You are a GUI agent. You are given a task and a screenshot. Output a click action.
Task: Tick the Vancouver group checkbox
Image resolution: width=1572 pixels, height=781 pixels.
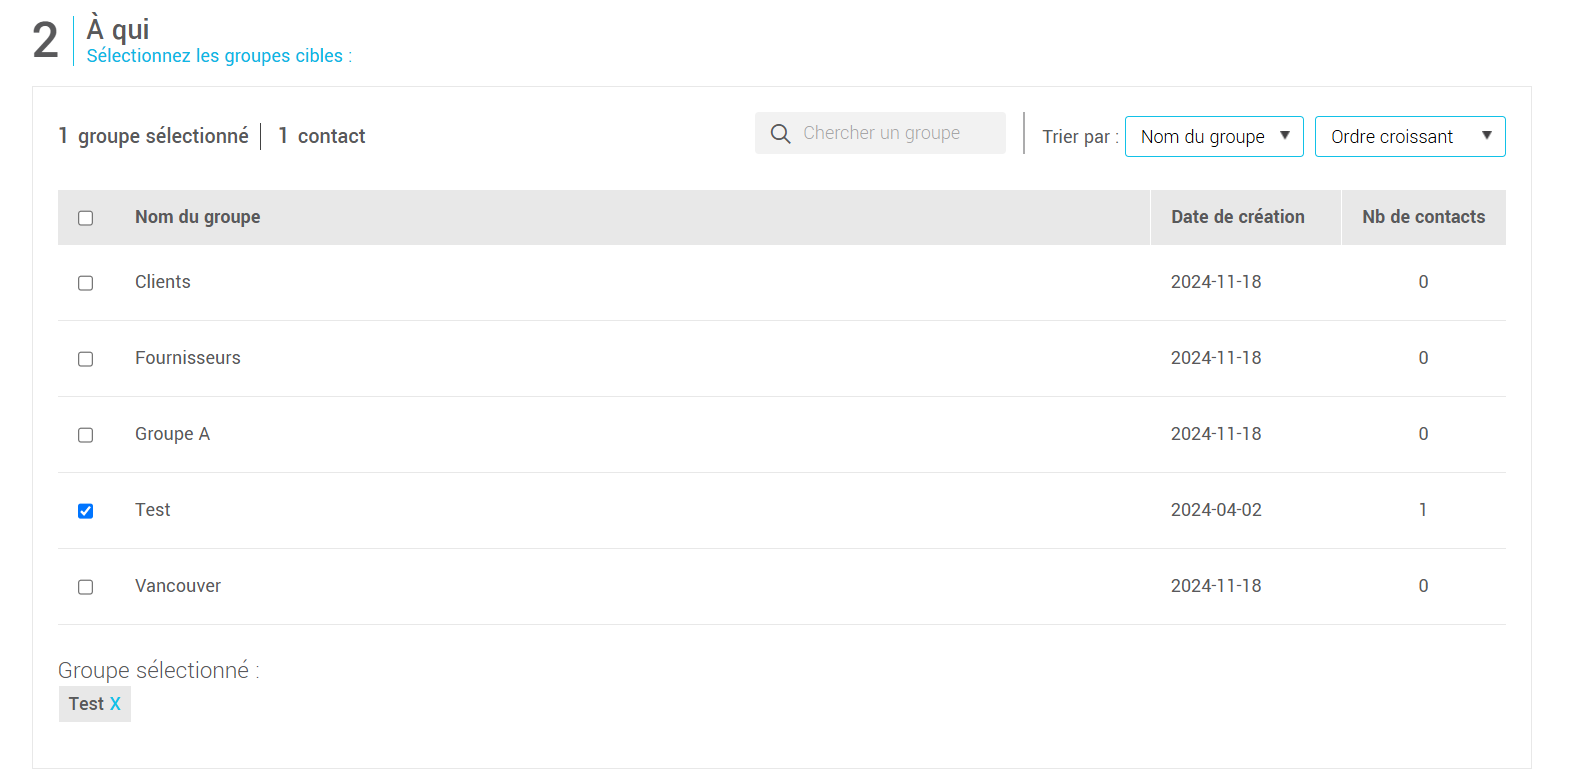[x=86, y=587]
